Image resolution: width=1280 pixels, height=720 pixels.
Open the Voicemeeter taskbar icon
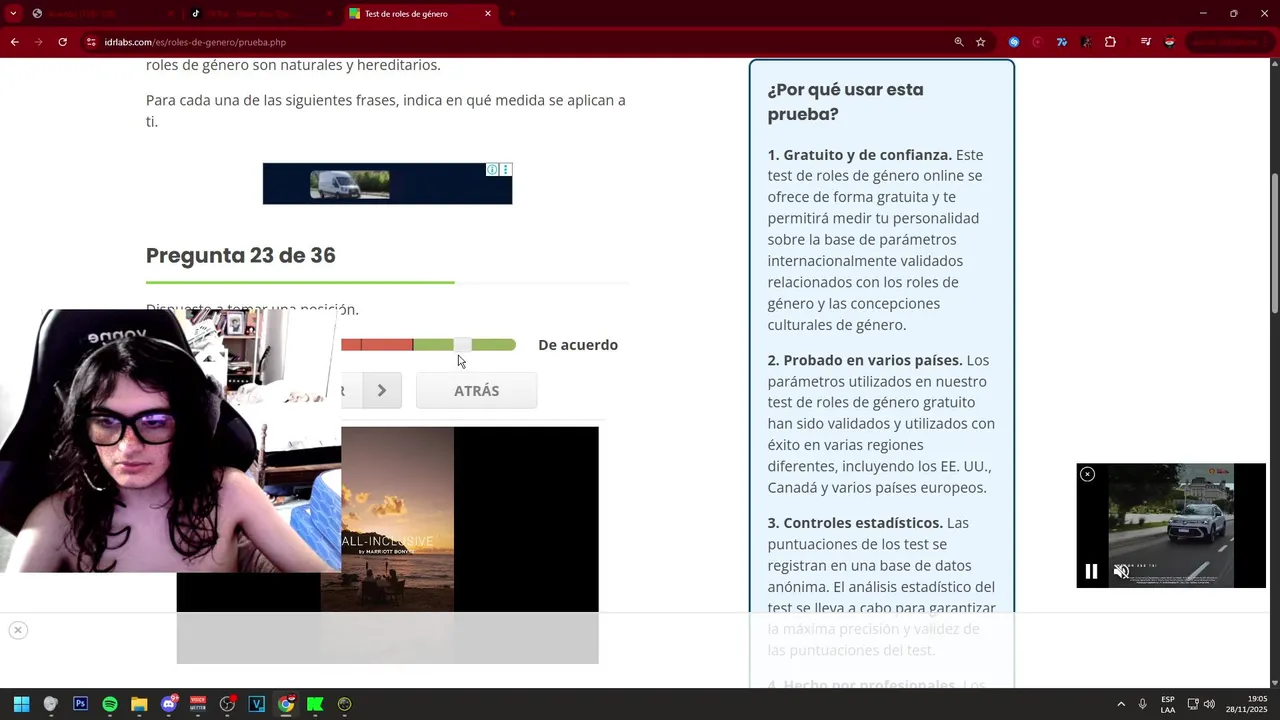pyautogui.click(x=198, y=704)
